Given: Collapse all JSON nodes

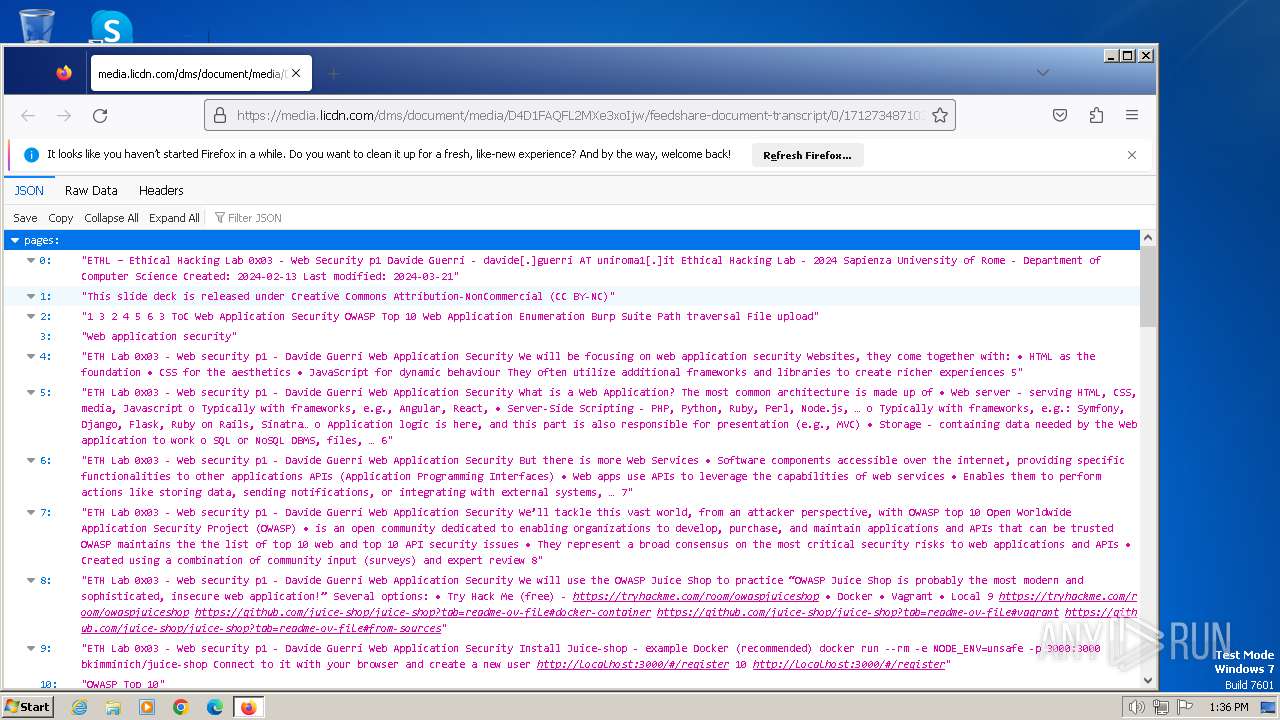Looking at the screenshot, I should [x=111, y=218].
